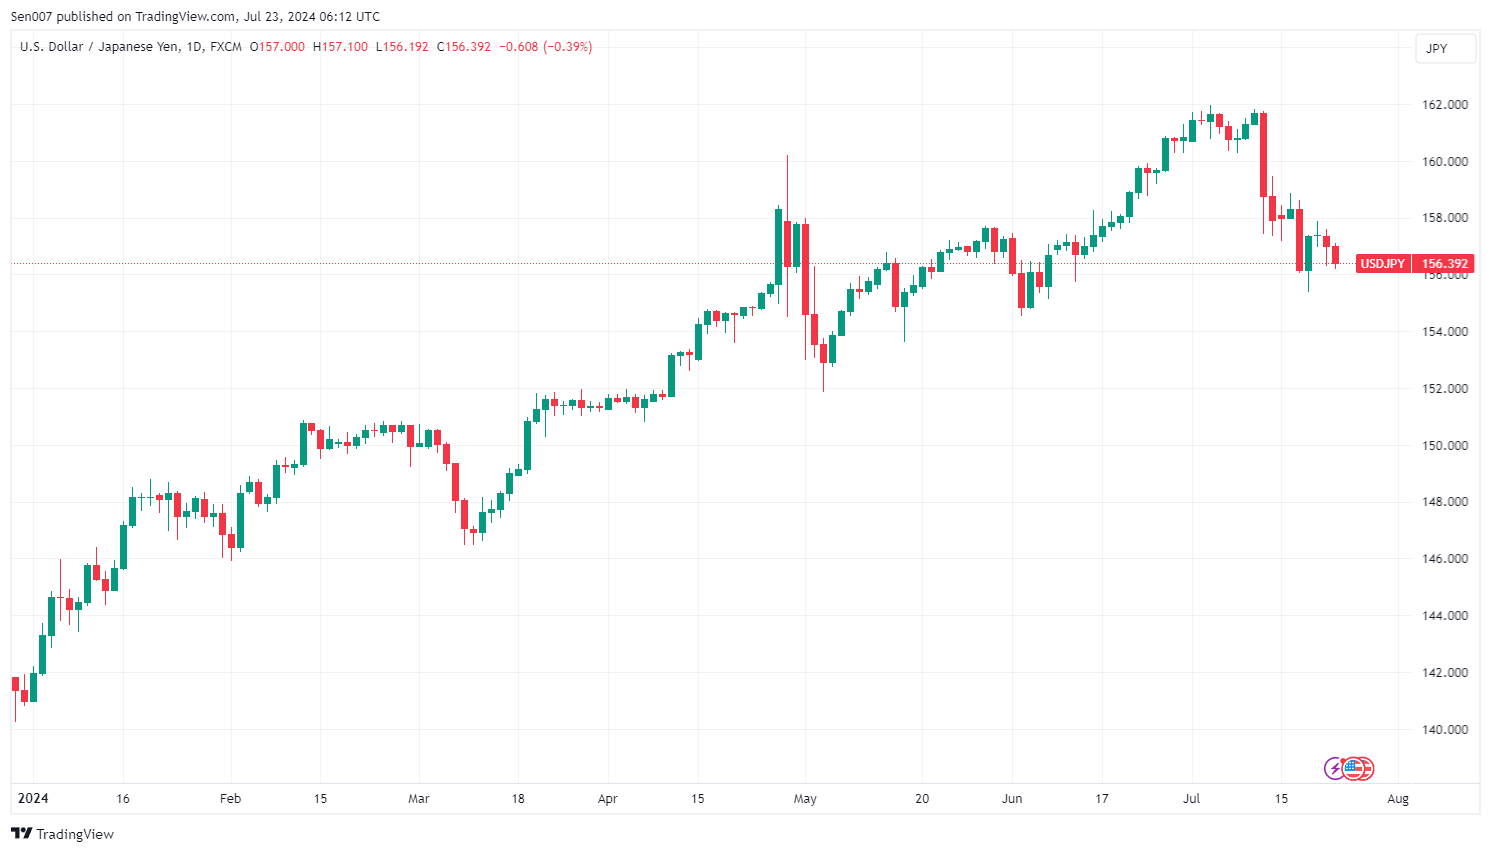Open the JPY currency selector
This screenshot has width=1491, height=853.
[x=1445, y=48]
